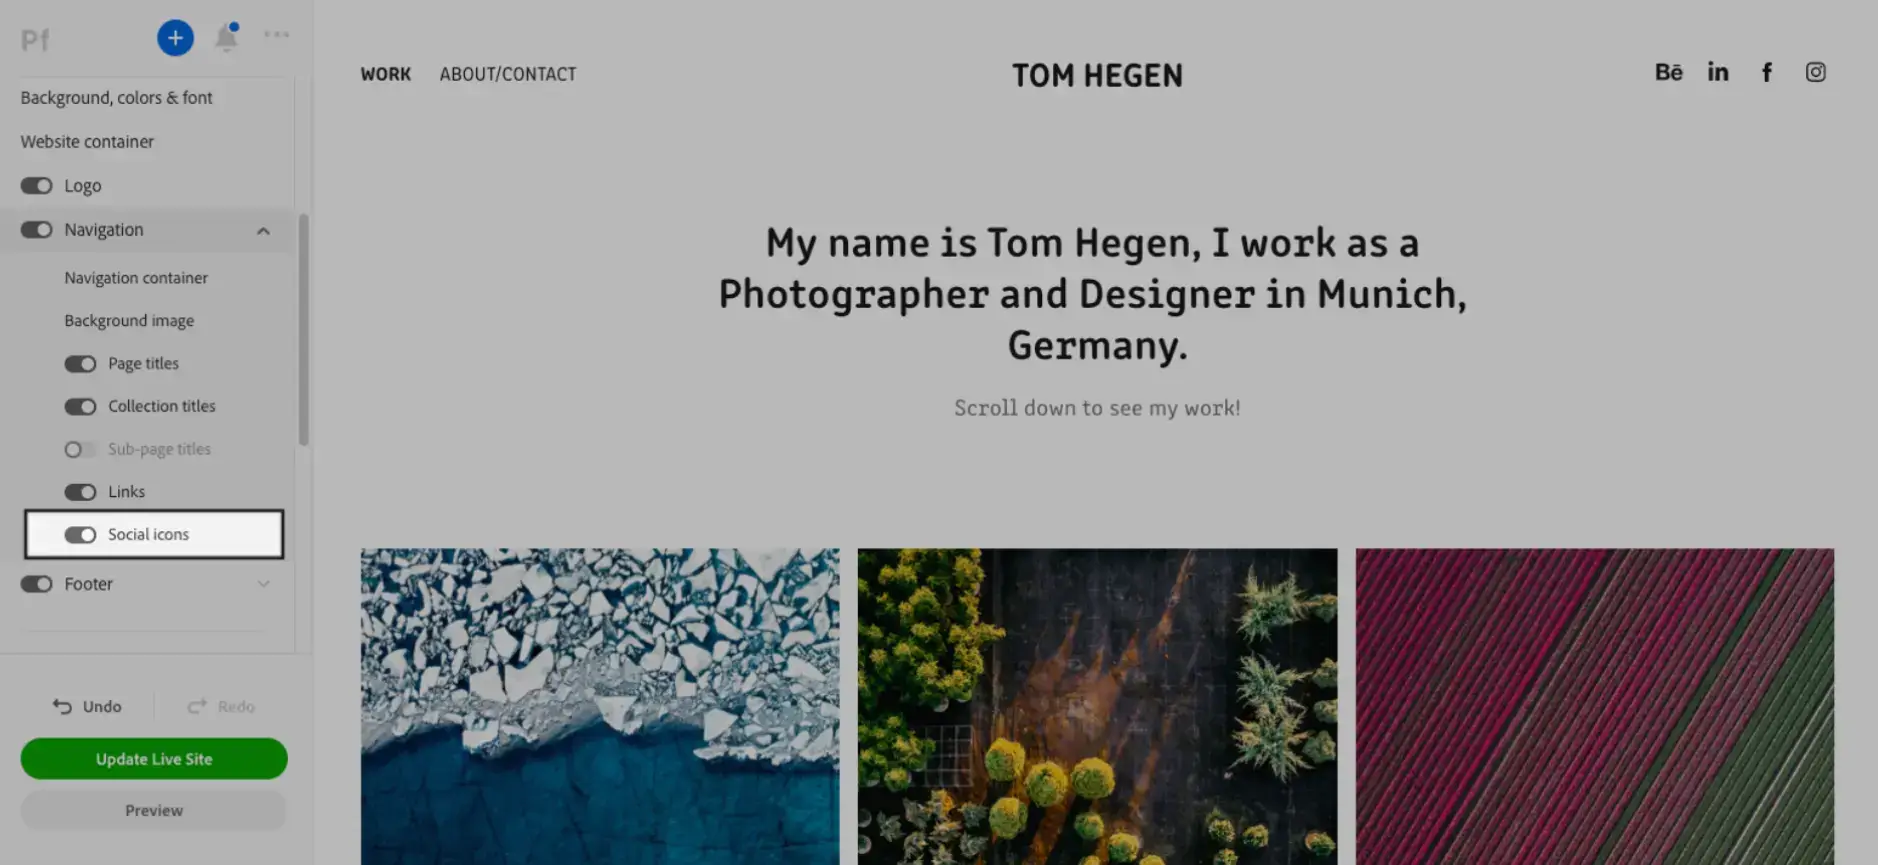This screenshot has height=865, width=1878.
Task: Collapse the Navigation section chevron
Action: point(263,231)
